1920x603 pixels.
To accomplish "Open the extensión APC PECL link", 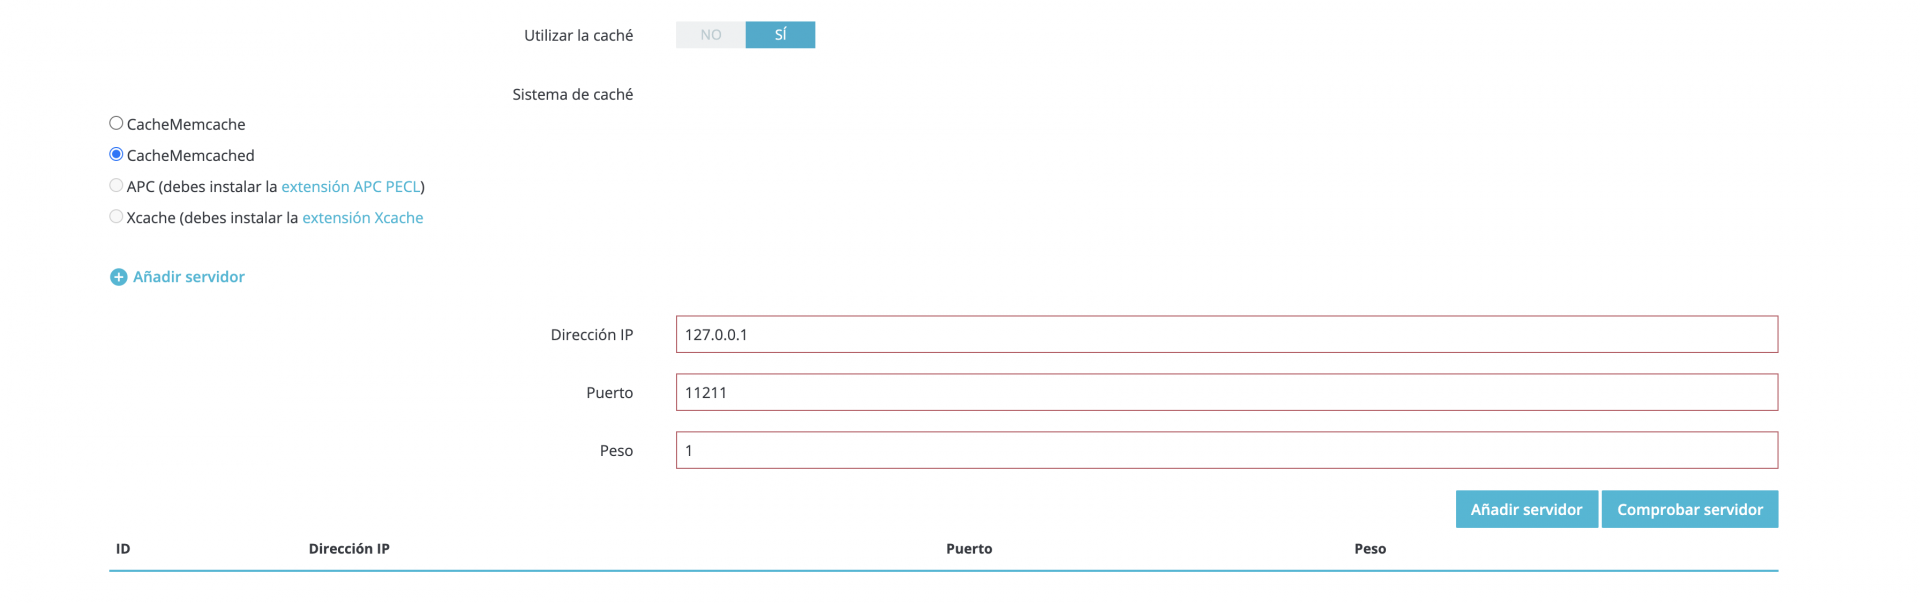I will coord(351,187).
